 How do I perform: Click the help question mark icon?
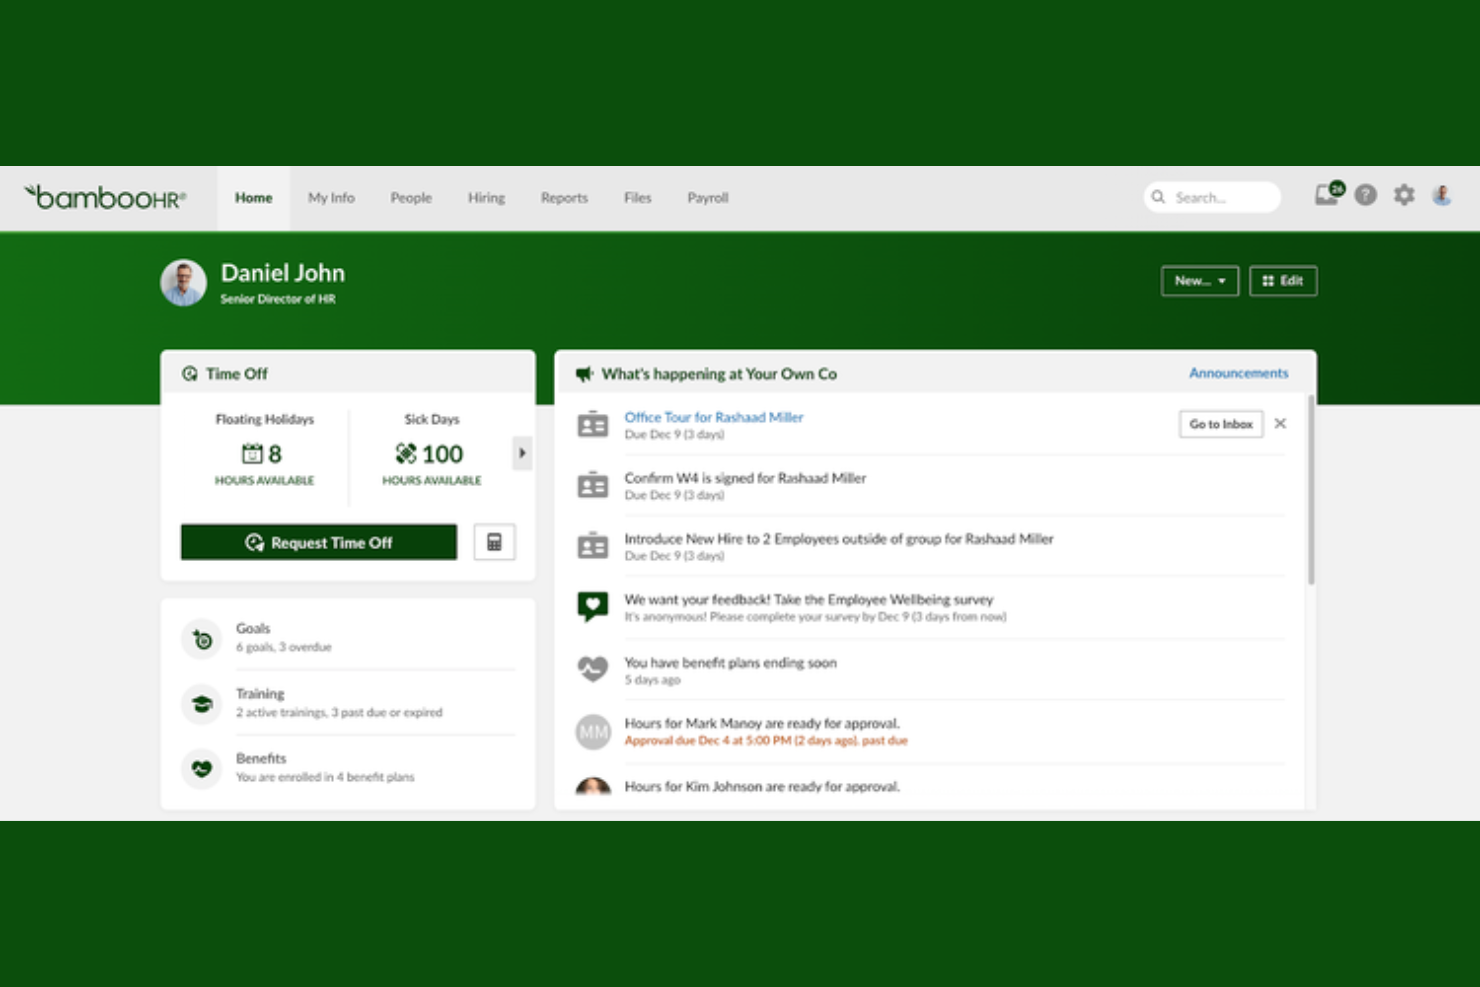click(x=1364, y=196)
